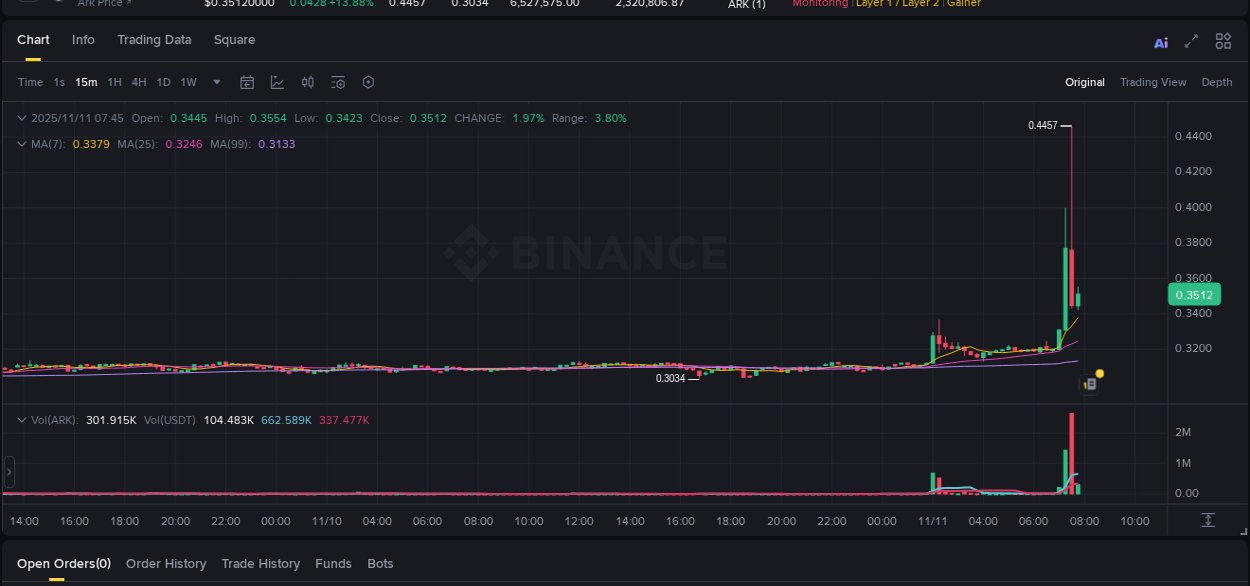Switch to the Trading Data tab
1250x586 pixels.
154,40
